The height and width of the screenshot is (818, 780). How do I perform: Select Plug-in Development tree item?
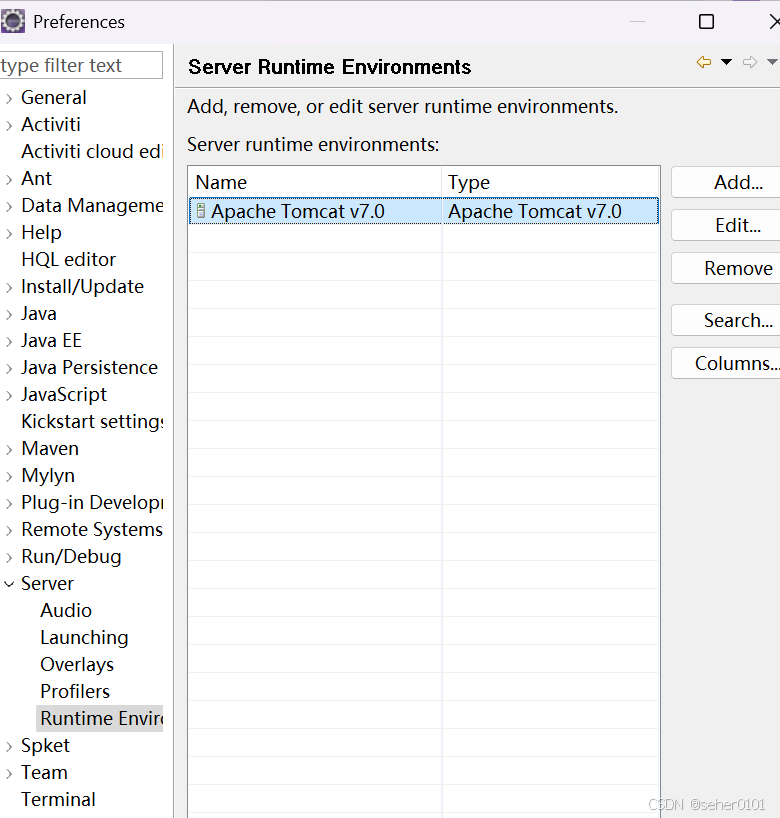92,502
